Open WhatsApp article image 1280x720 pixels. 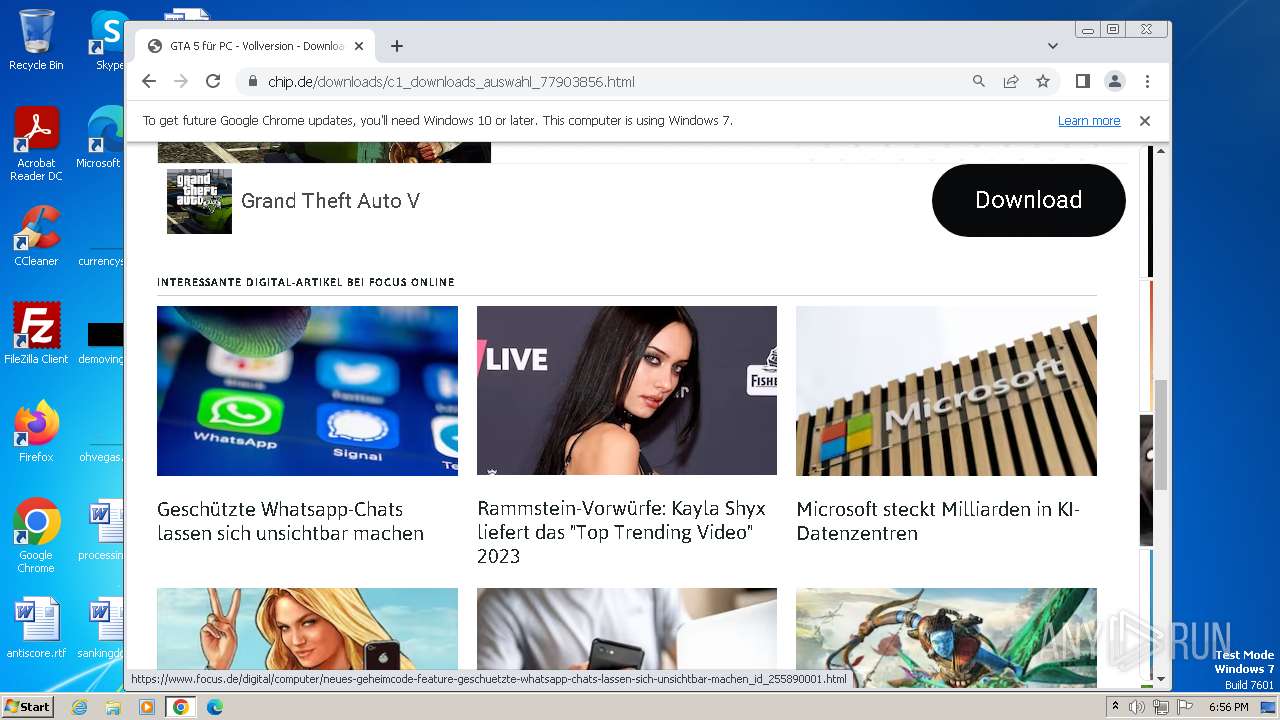[x=307, y=390]
